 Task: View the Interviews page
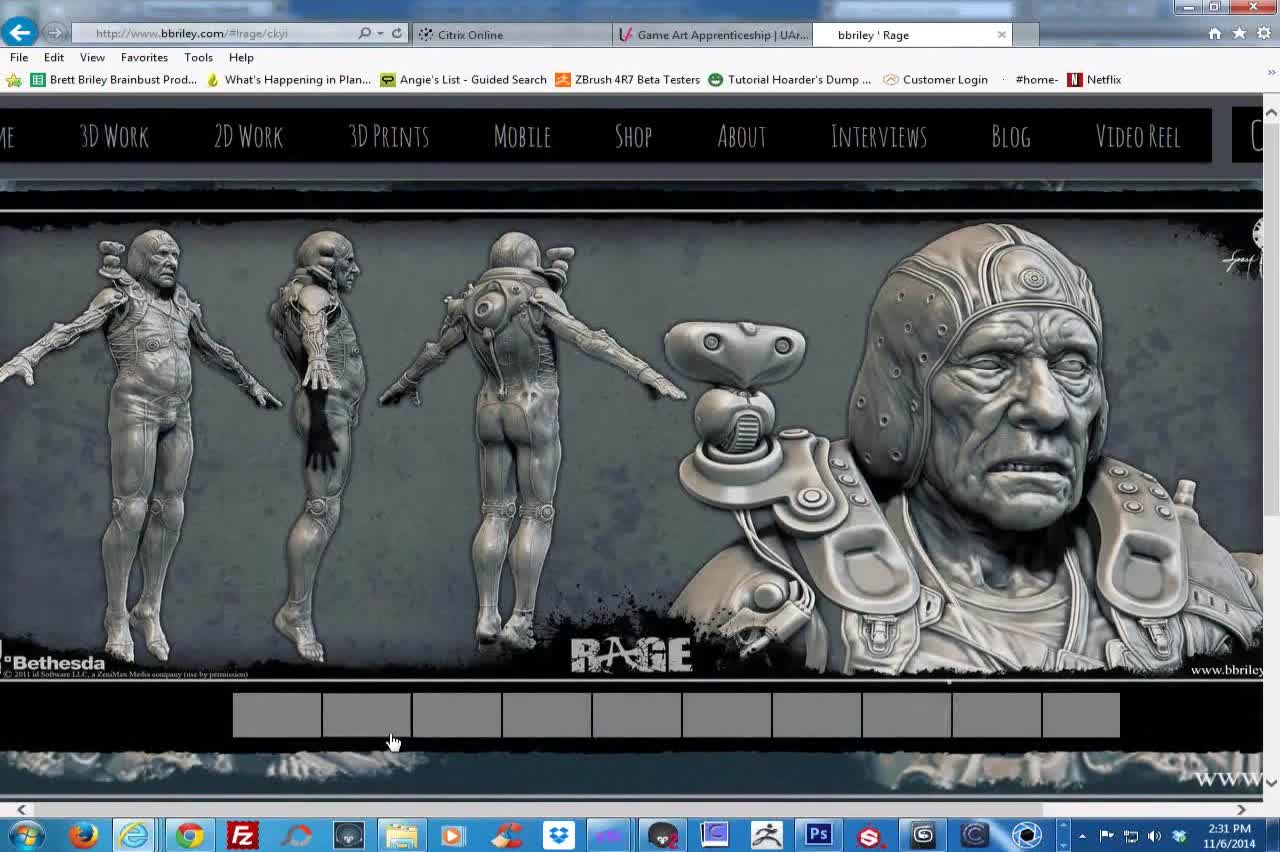tap(879, 136)
